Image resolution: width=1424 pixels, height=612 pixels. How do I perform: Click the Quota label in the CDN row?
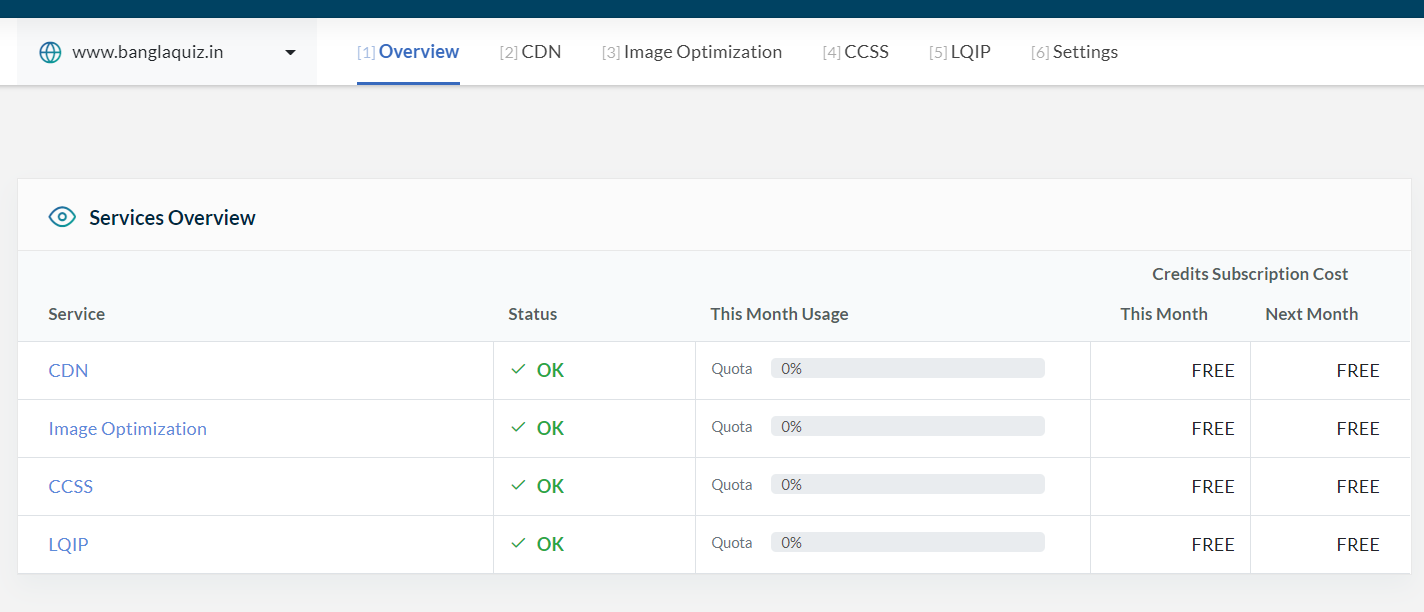[732, 369]
